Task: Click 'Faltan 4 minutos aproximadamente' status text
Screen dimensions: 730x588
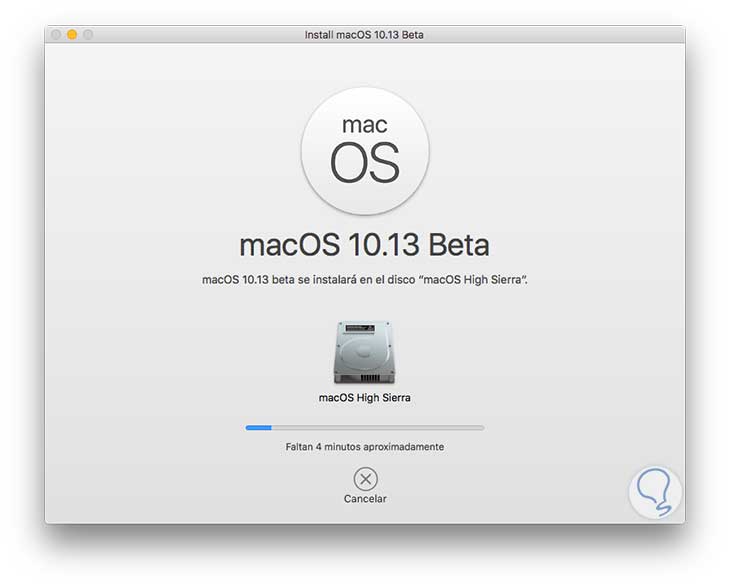Action: pos(365,446)
